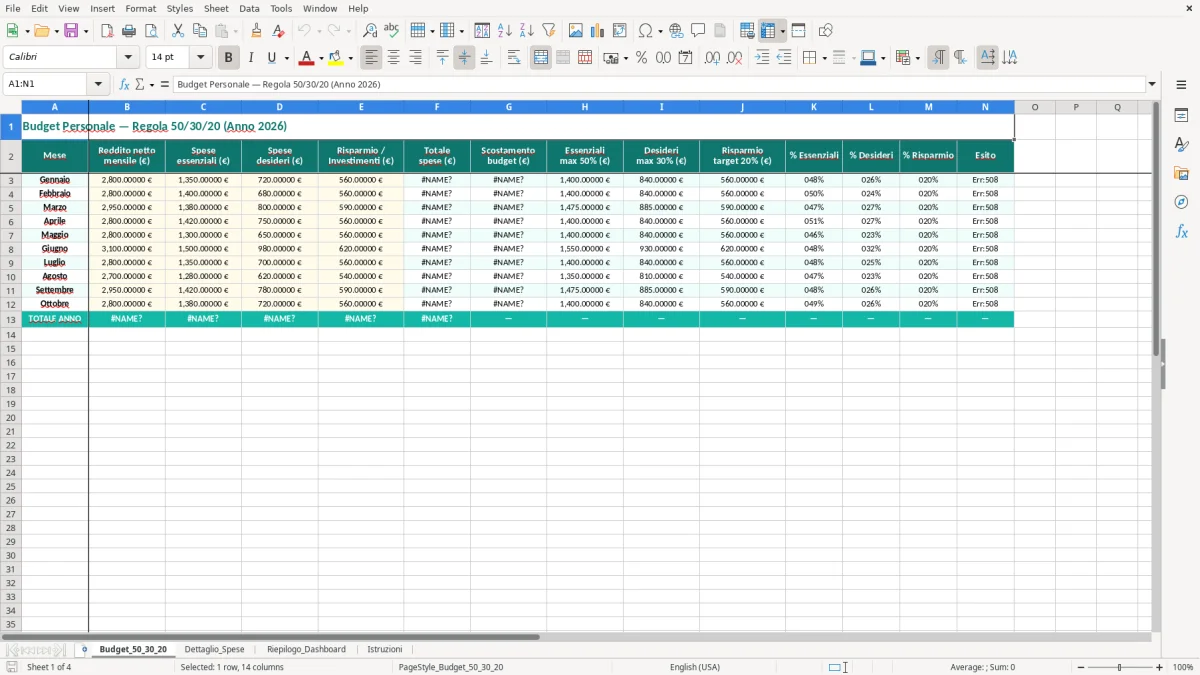
Task: Cut selection with the scissors icon
Action: (x=178, y=31)
